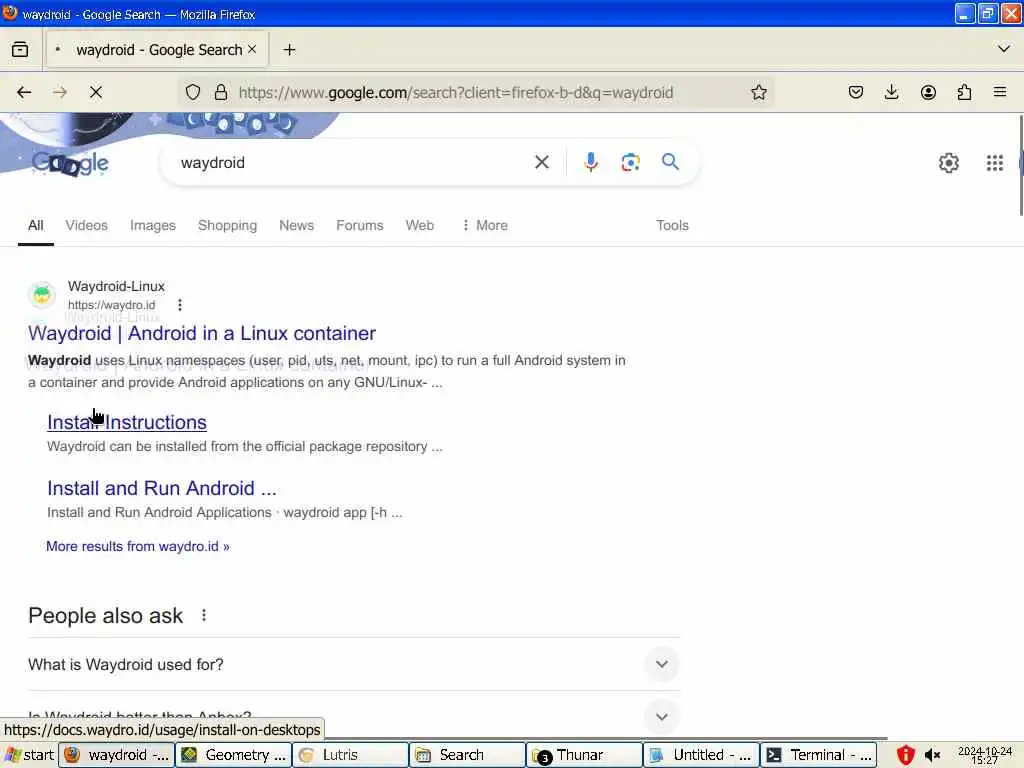Switch to Terminal taskbar window
Screen dimensions: 1024x768
pos(818,755)
